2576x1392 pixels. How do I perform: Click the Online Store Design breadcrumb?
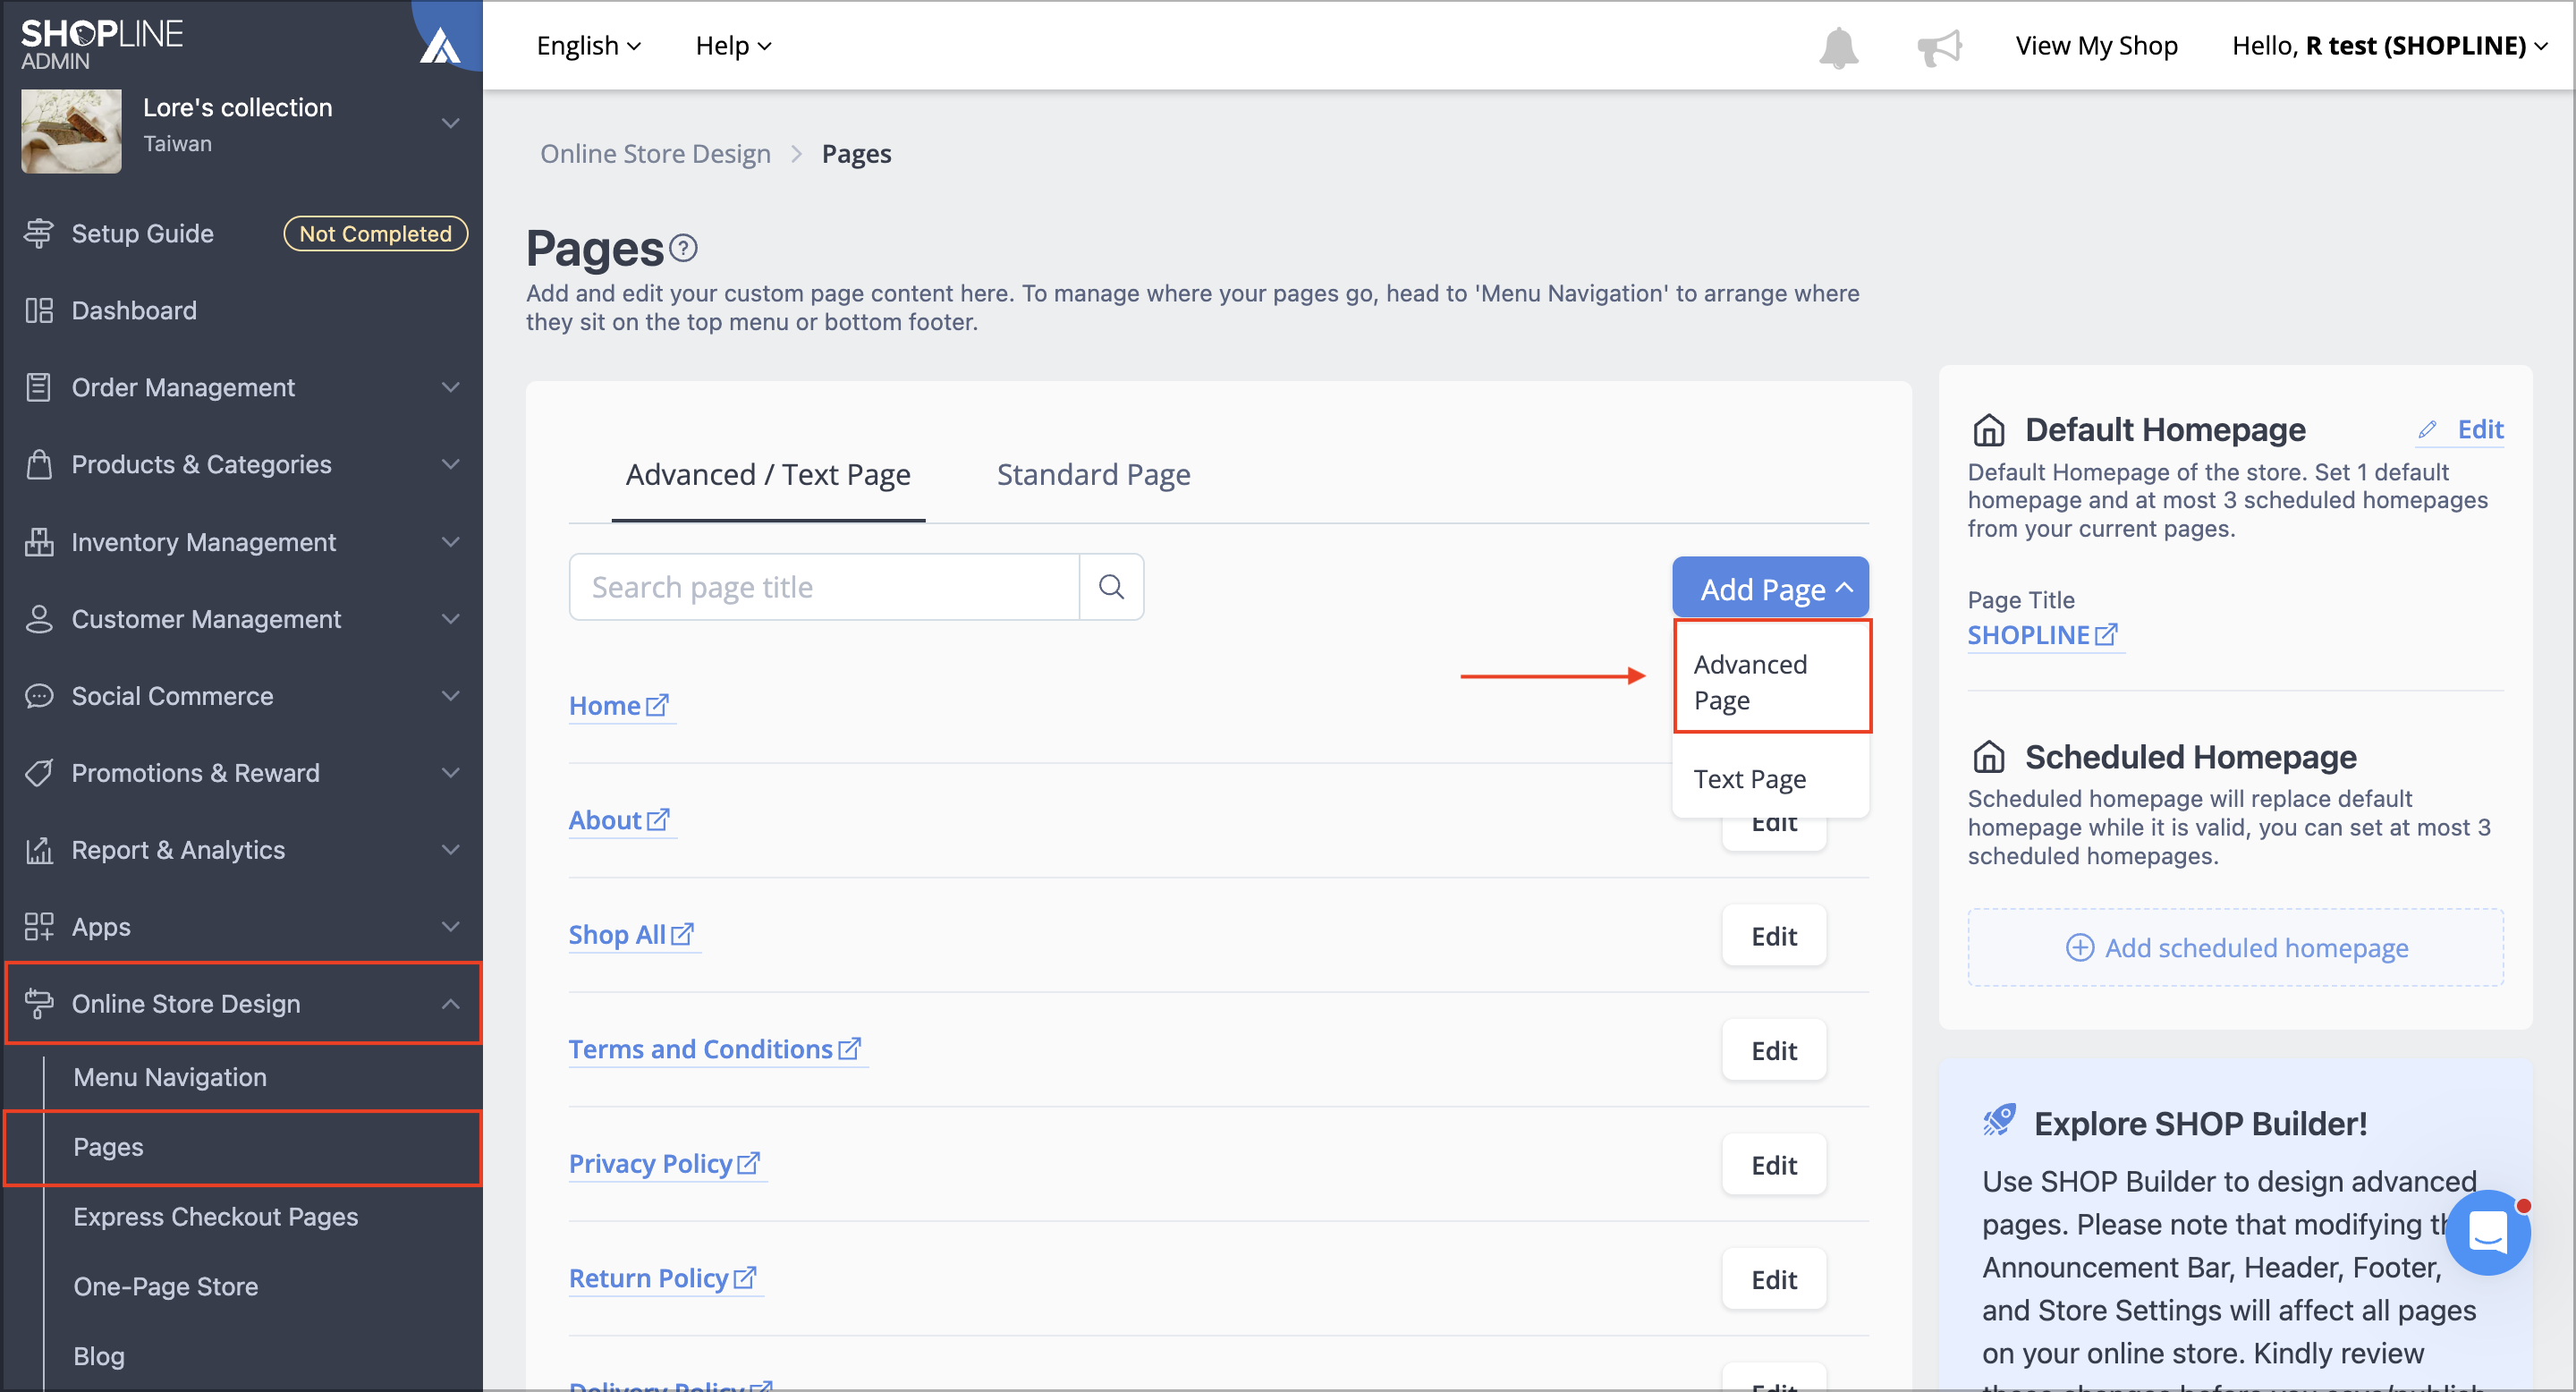655,154
